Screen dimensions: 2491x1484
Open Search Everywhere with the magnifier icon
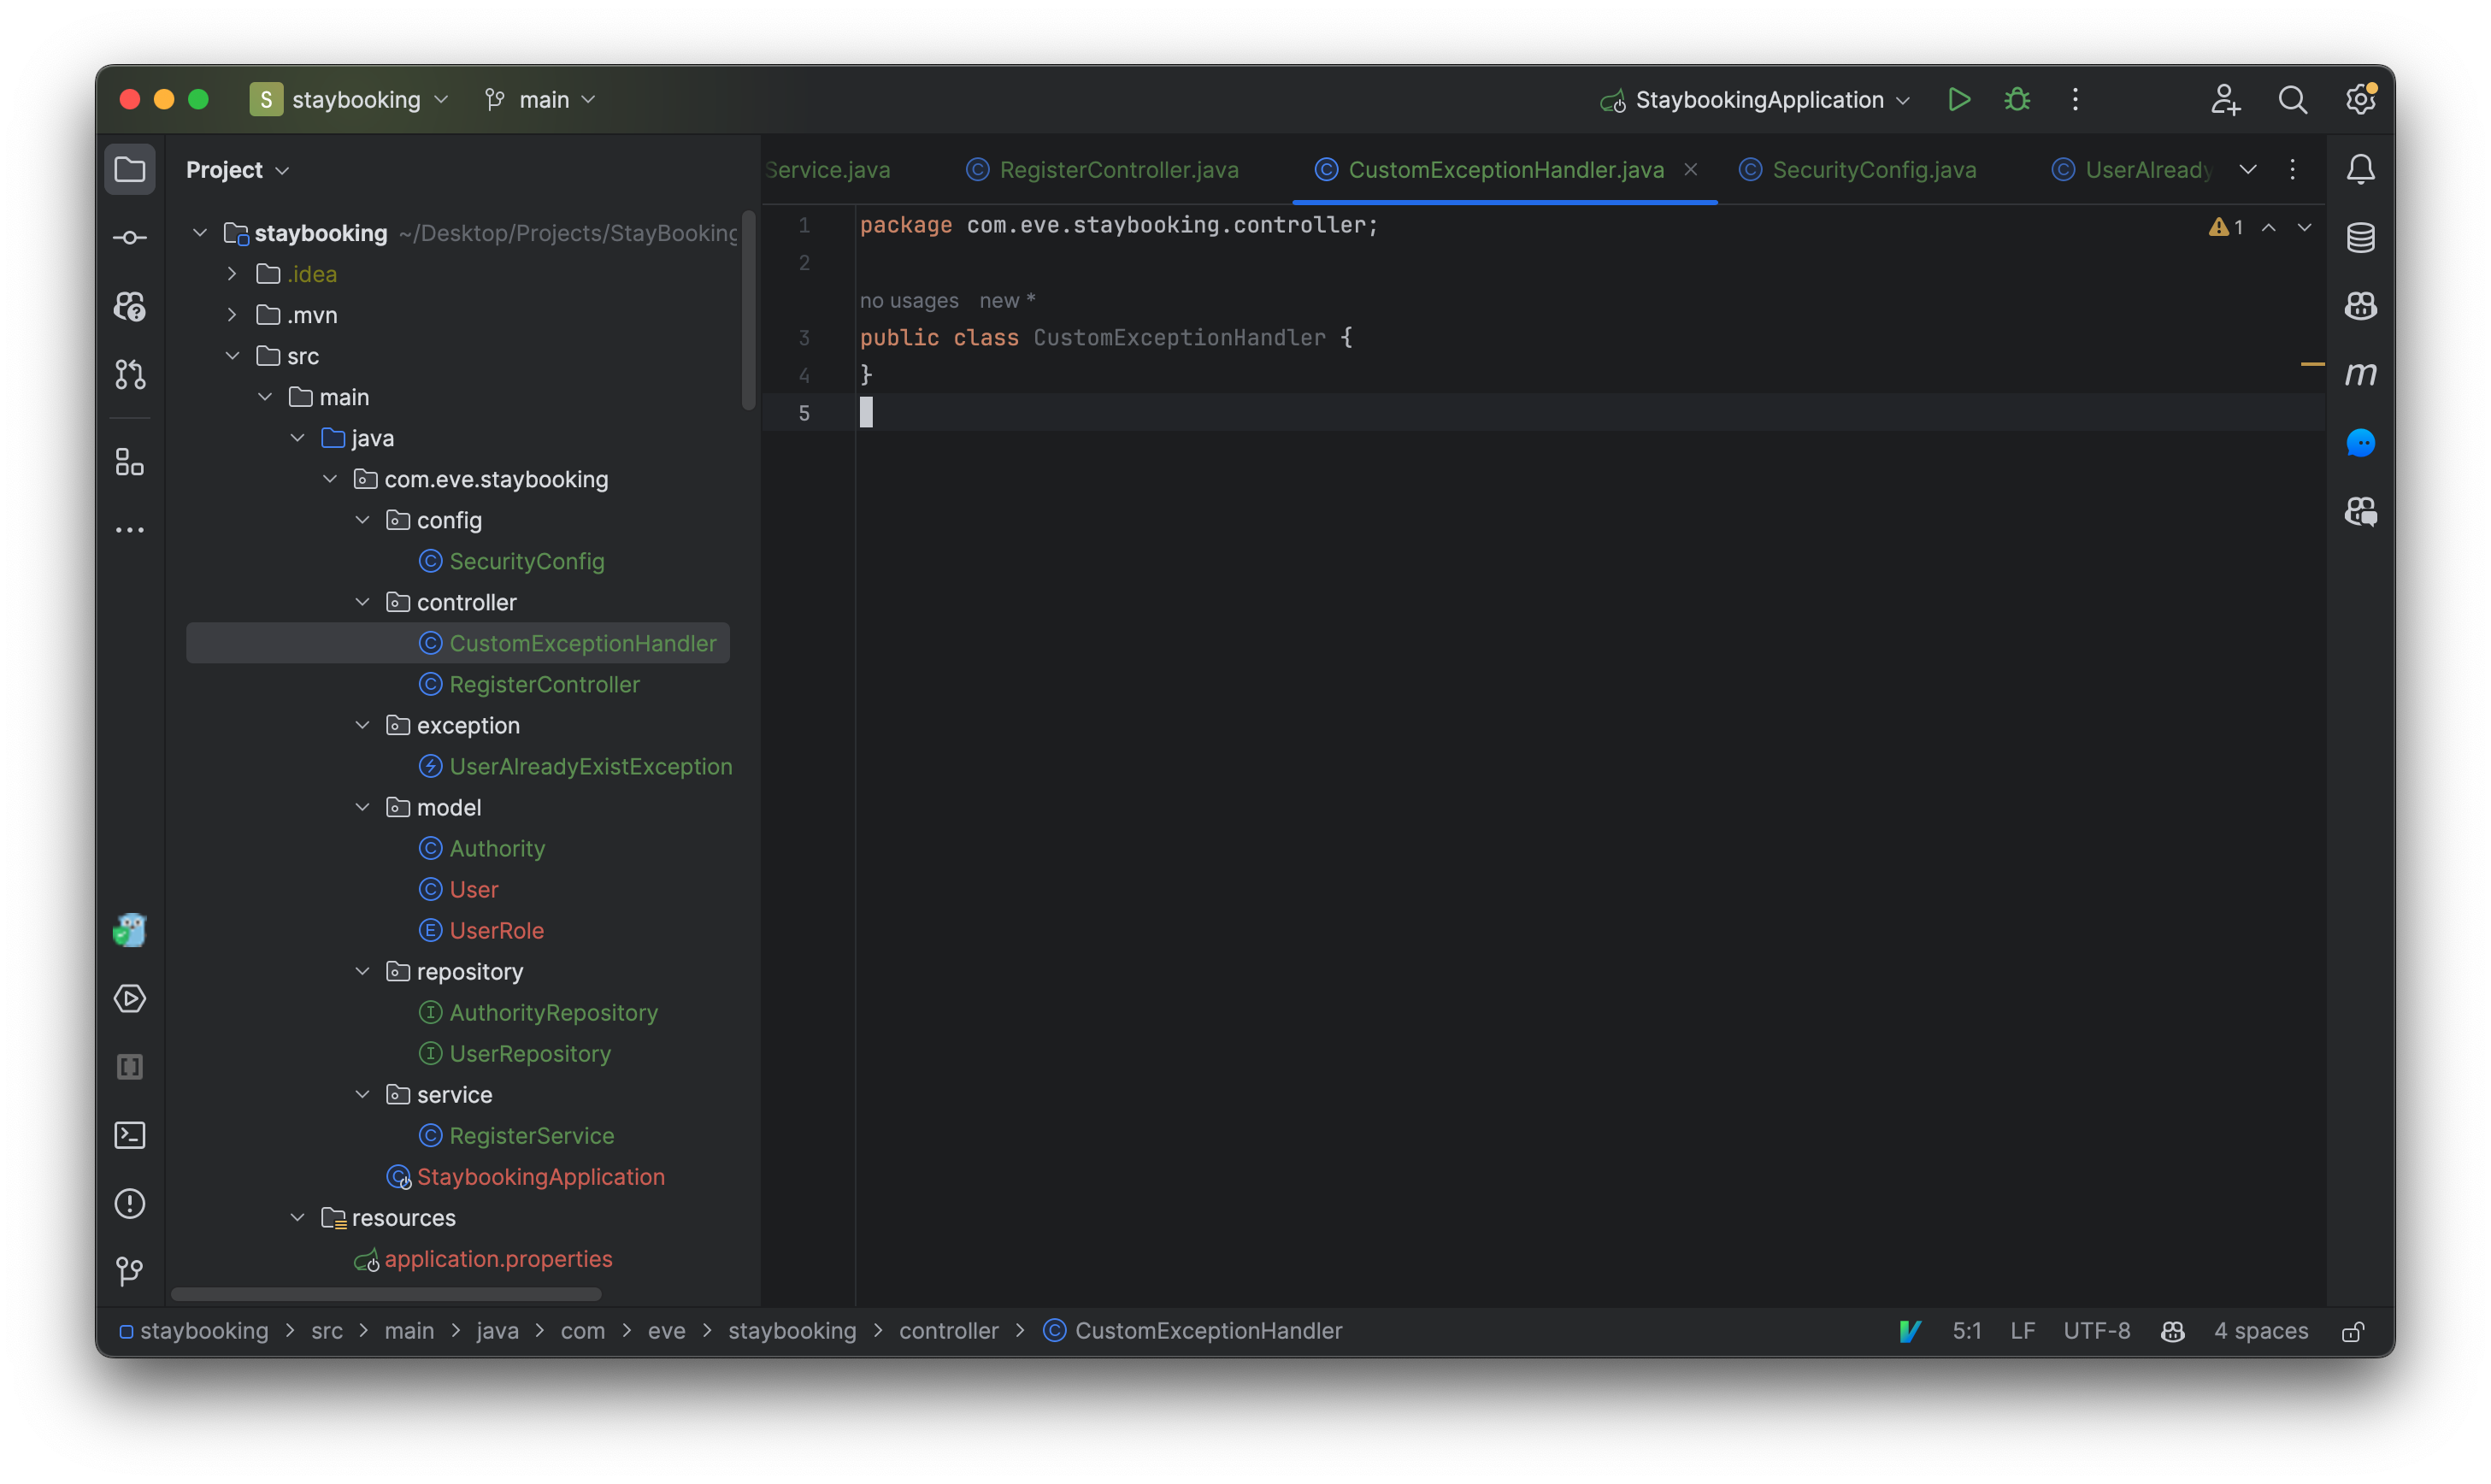click(x=2294, y=99)
